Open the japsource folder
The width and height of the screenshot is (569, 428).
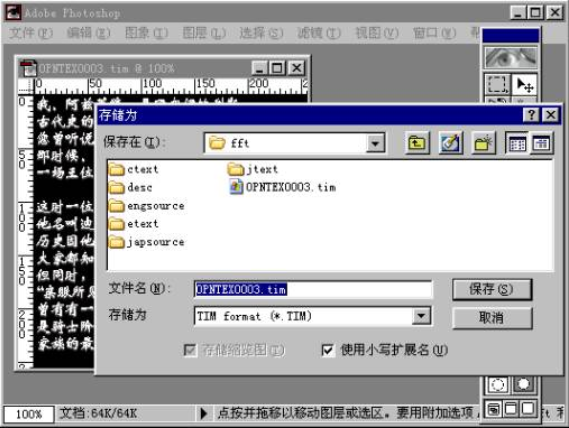[147, 242]
